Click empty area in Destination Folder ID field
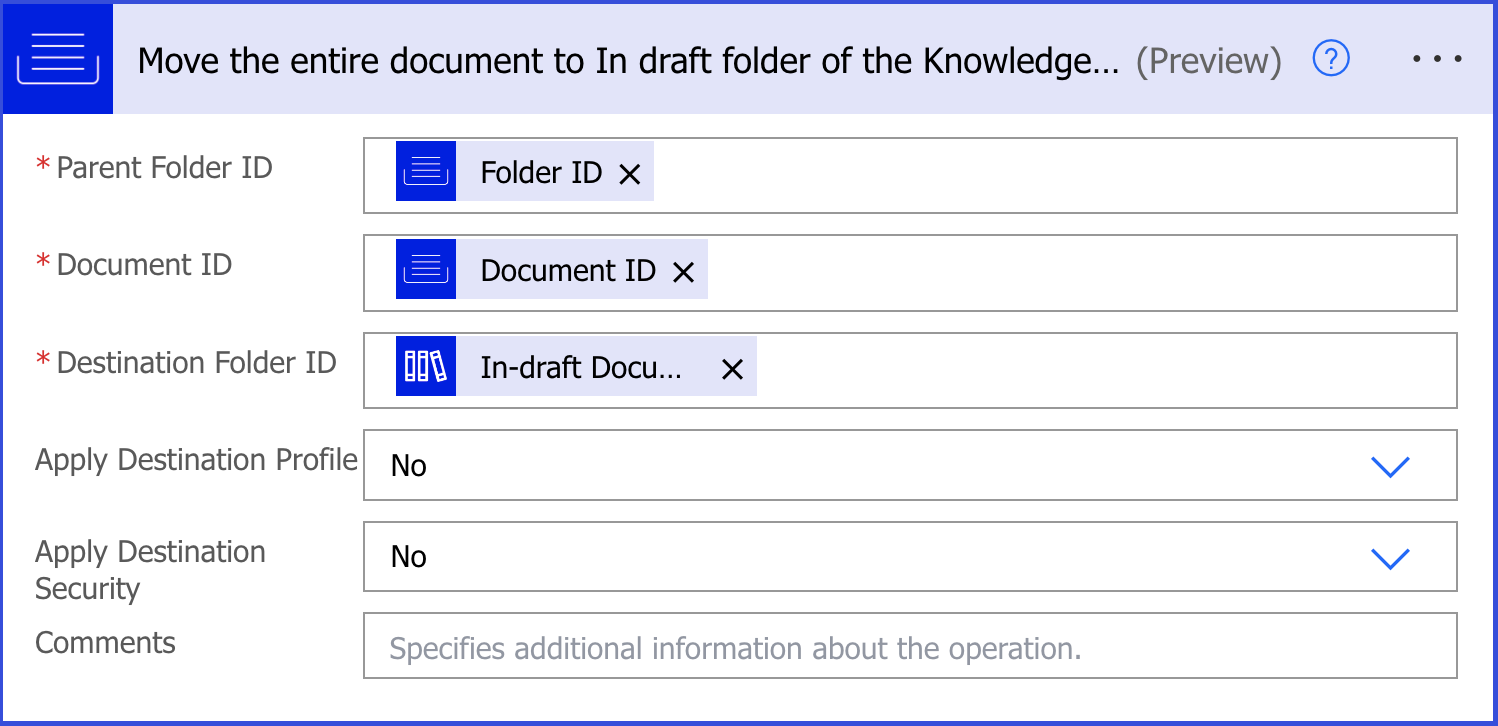1498x726 pixels. point(1100,370)
